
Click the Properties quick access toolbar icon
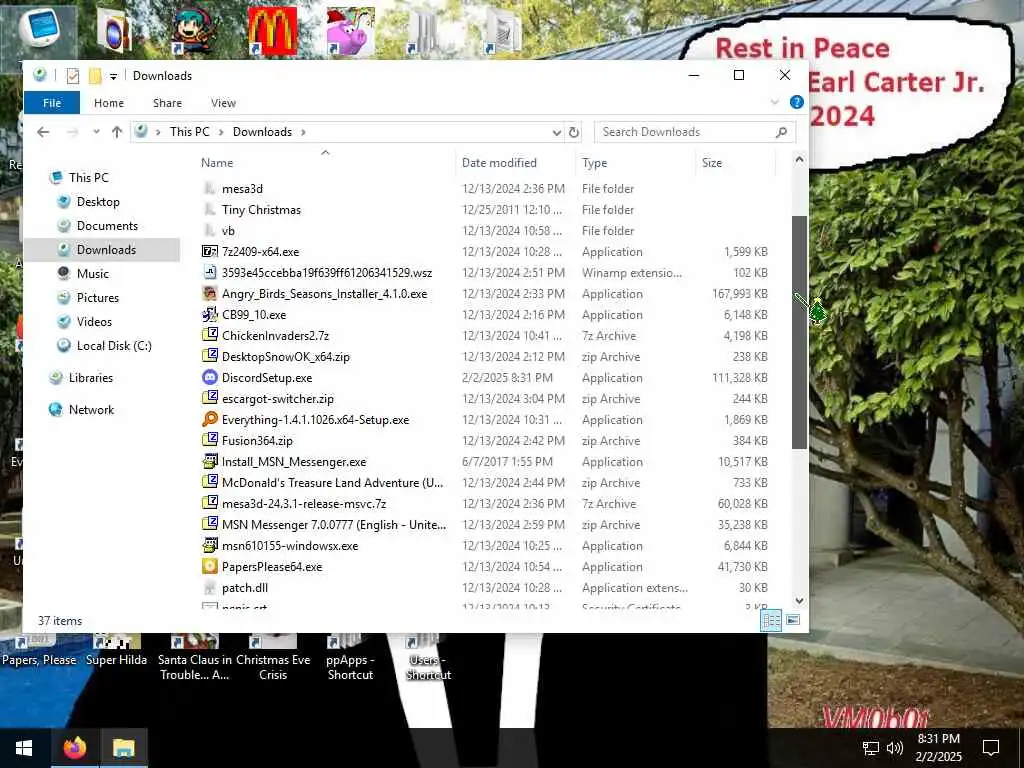tap(72, 76)
